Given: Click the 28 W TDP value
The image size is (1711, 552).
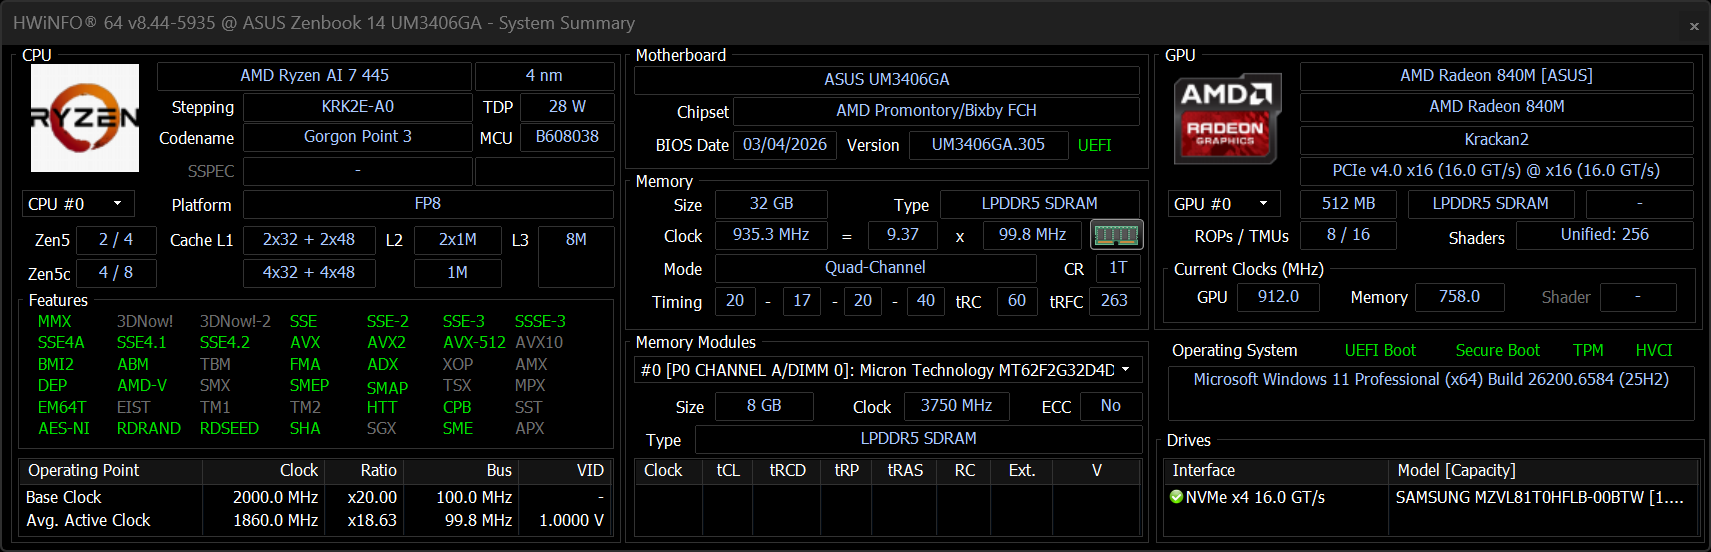Looking at the screenshot, I should click(567, 107).
